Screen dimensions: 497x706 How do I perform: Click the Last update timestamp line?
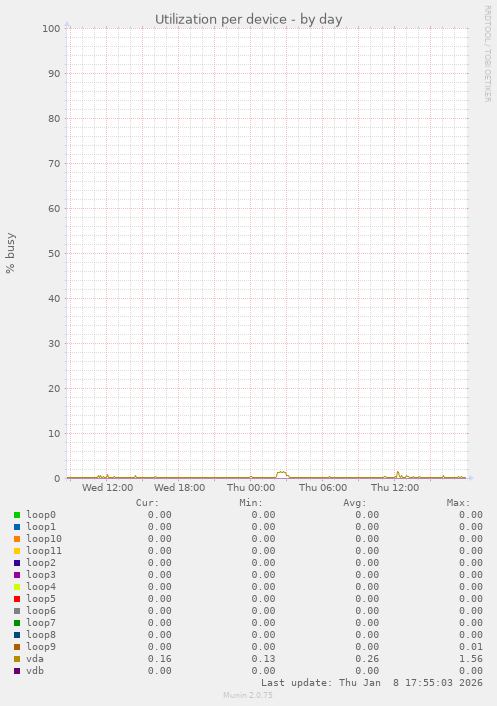click(x=372, y=683)
